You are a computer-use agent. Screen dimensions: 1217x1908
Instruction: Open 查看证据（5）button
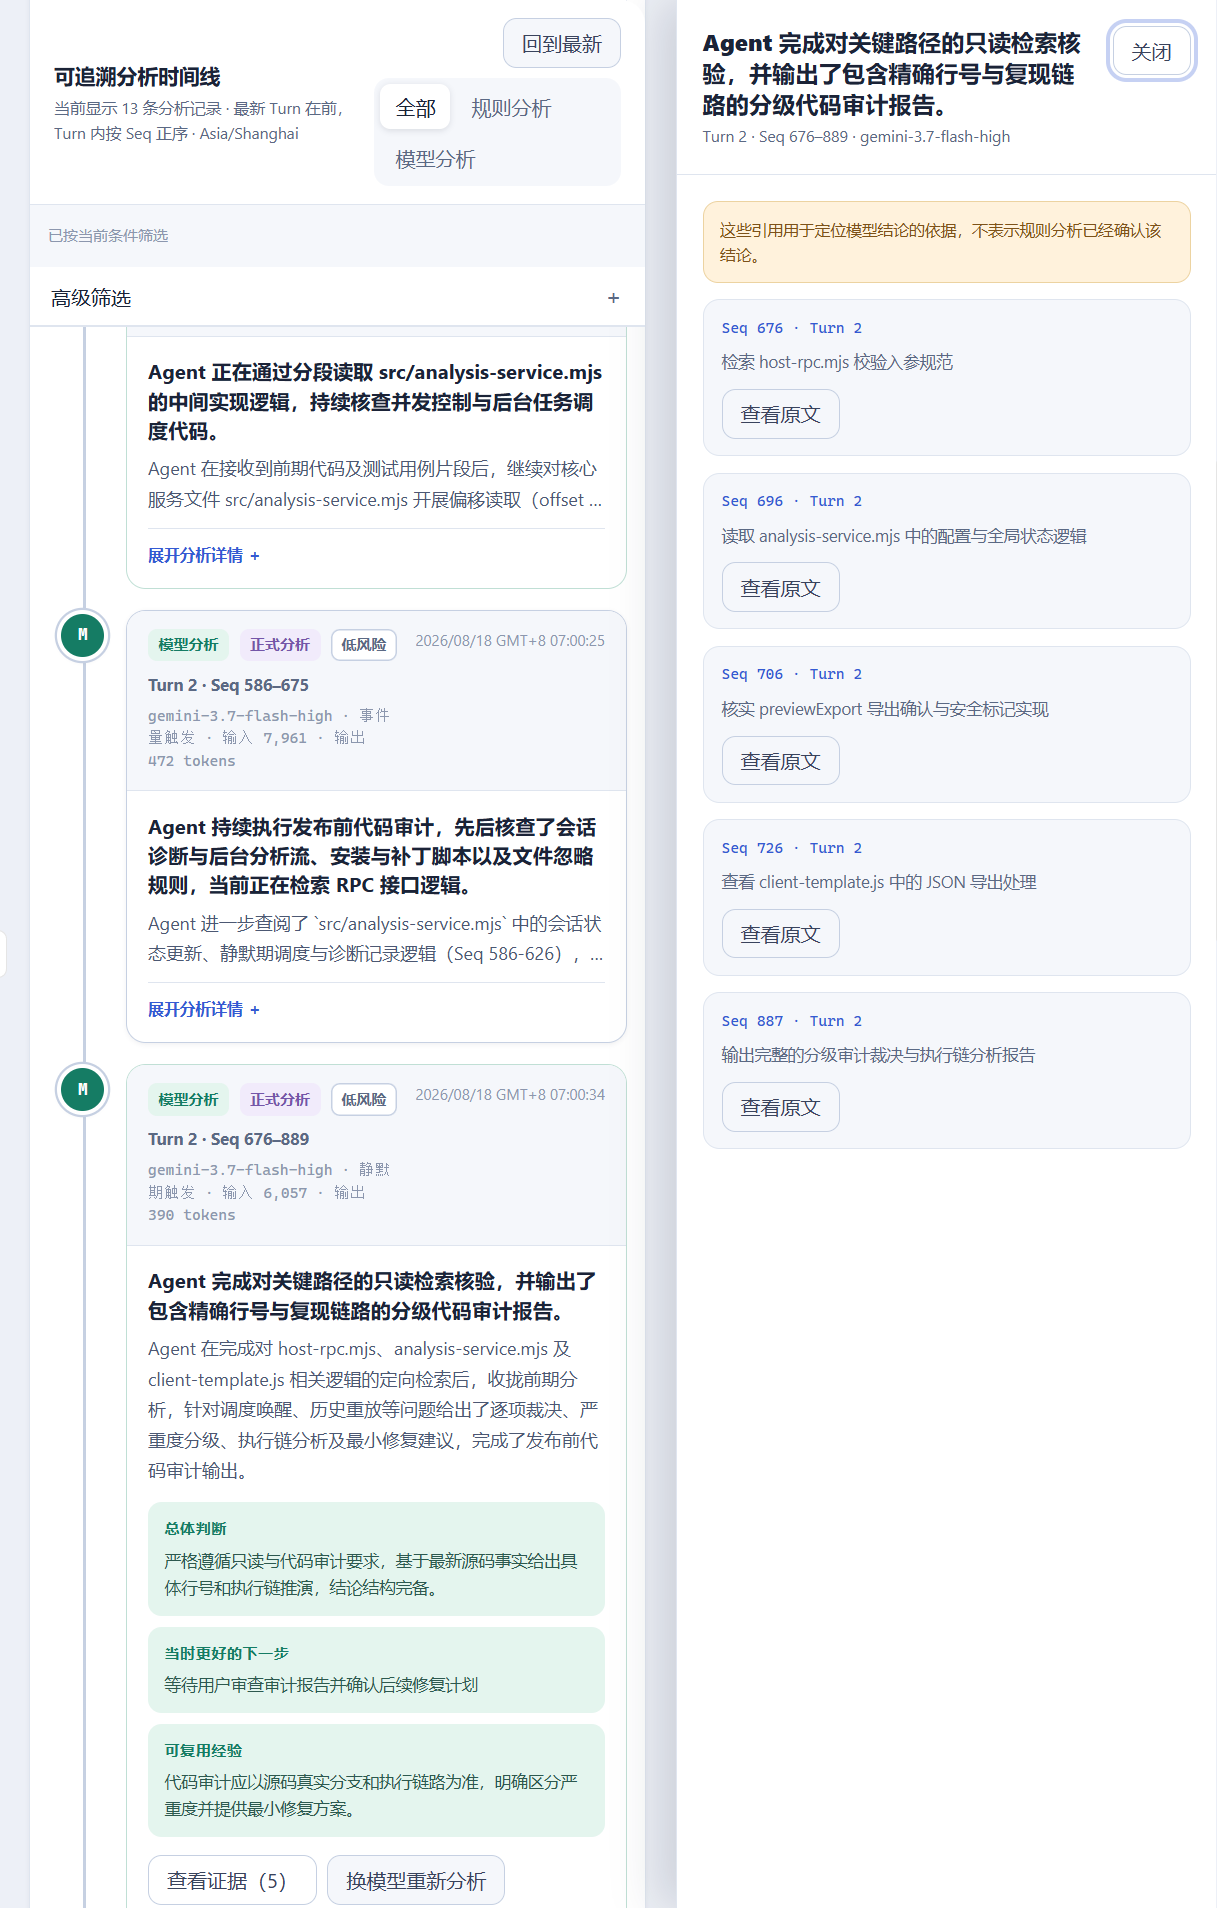tap(232, 1881)
